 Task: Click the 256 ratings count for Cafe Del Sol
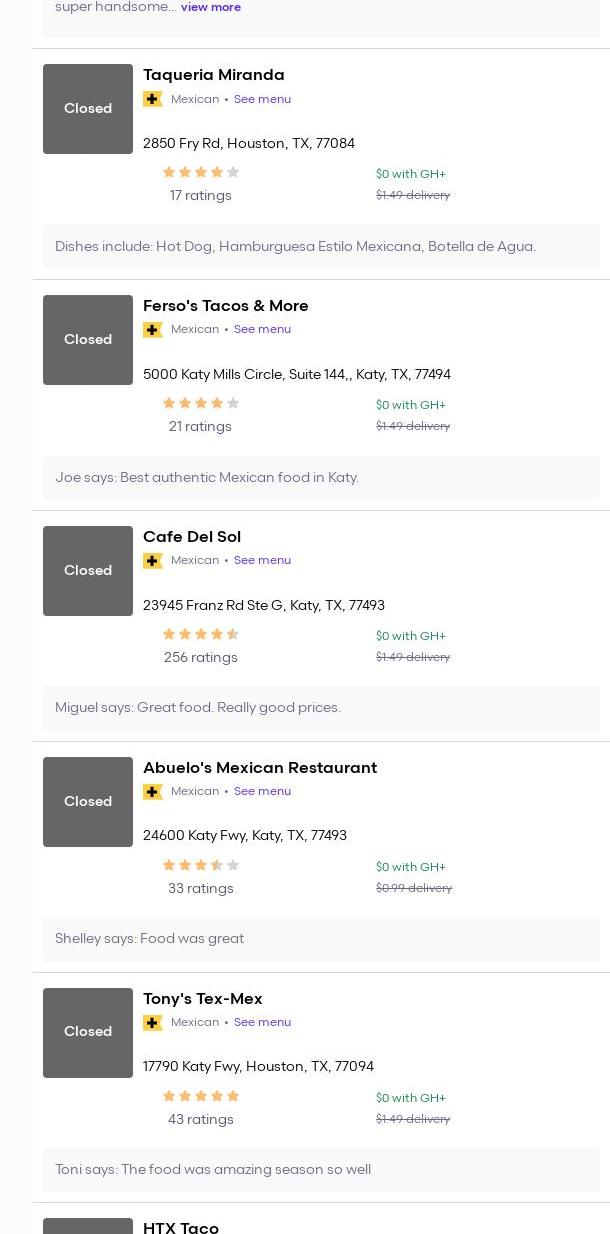(x=200, y=658)
